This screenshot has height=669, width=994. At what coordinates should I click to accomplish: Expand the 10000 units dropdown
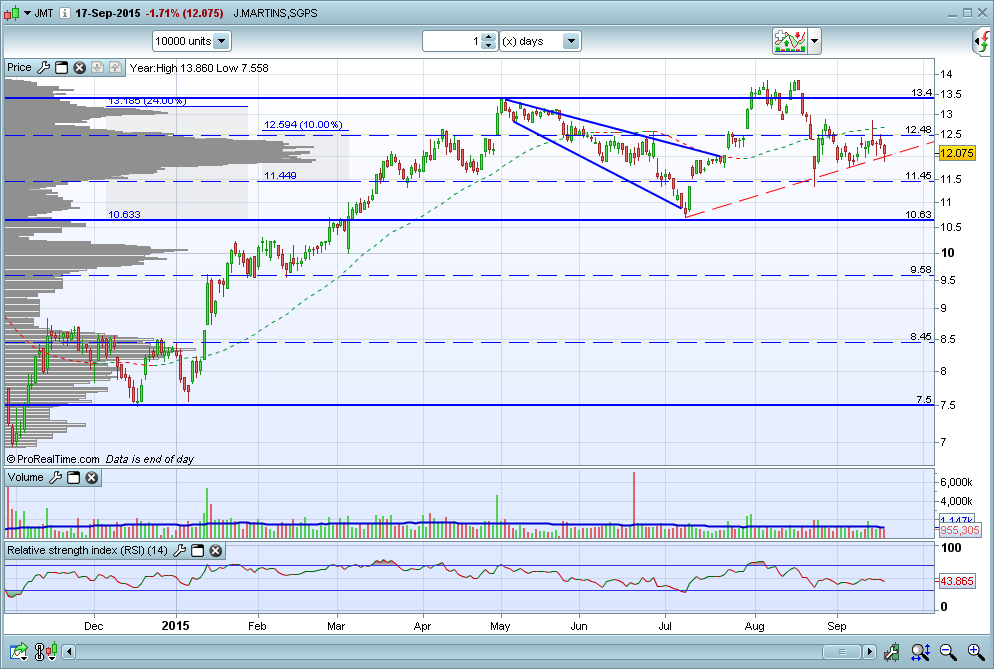[x=221, y=41]
